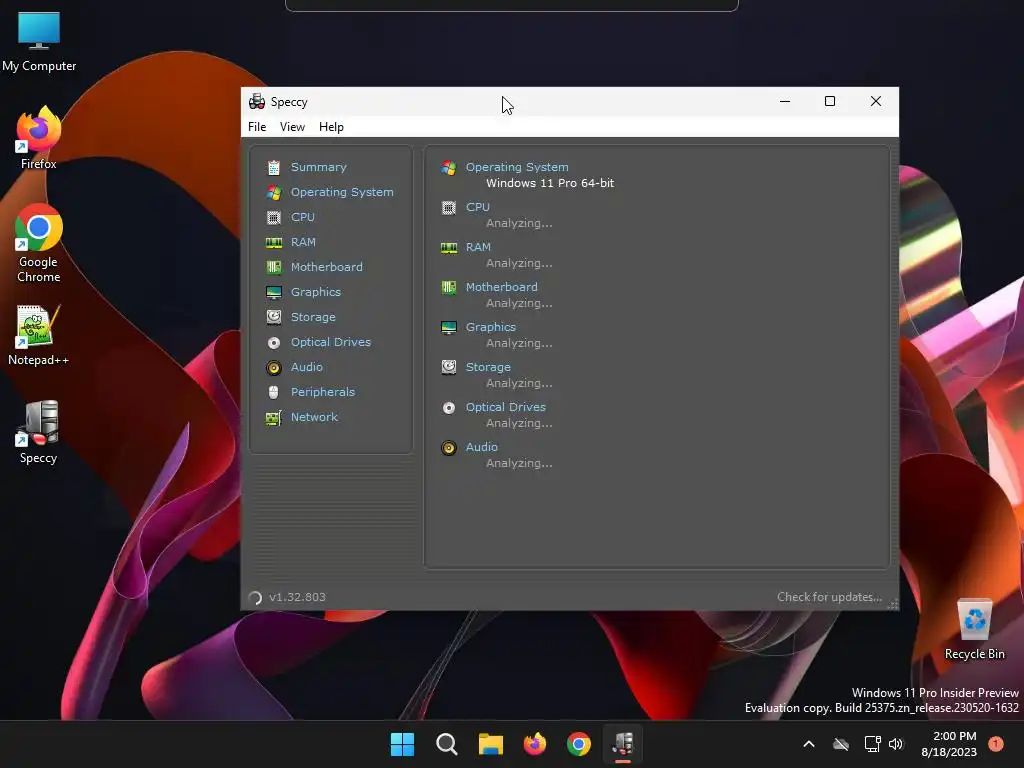This screenshot has width=1024, height=768.
Task: Select Storage label in sidebar
Action: pos(313,317)
